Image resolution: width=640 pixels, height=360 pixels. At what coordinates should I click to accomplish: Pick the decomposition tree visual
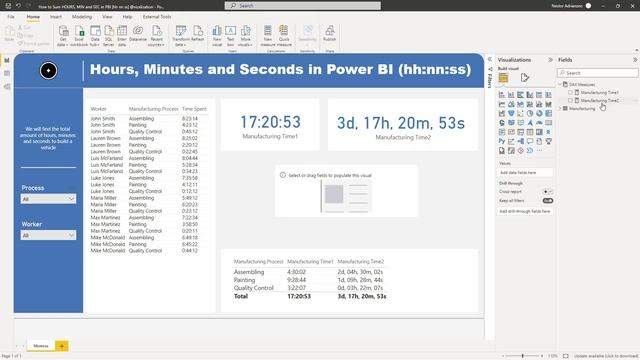[520, 141]
